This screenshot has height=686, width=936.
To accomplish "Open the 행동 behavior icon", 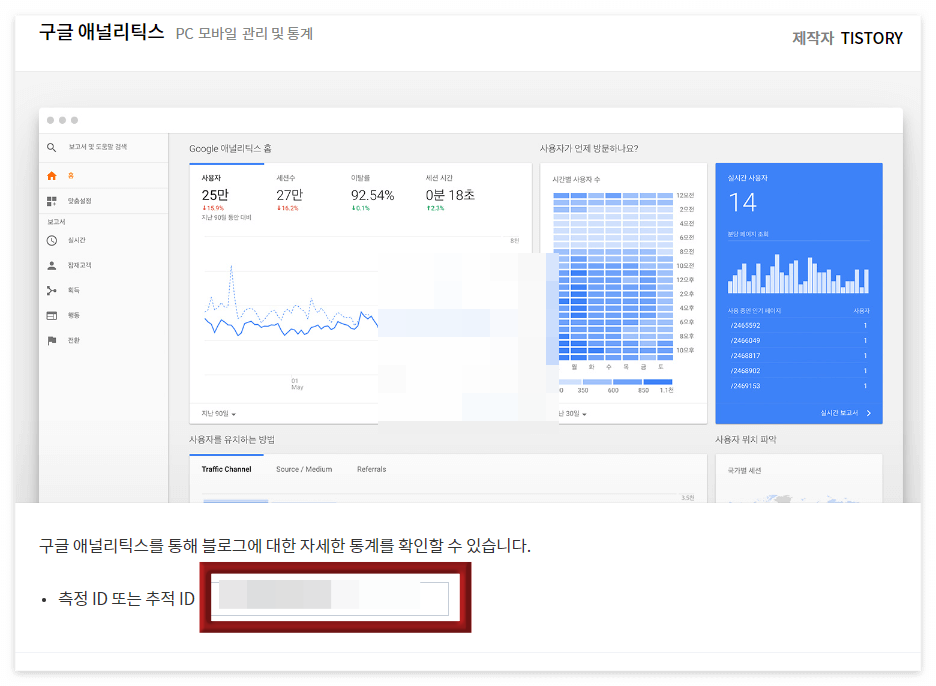I will pyautogui.click(x=52, y=316).
